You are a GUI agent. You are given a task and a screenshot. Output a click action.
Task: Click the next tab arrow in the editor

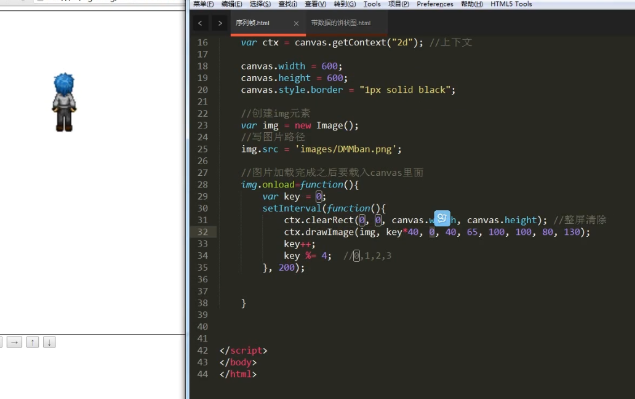pyautogui.click(x=220, y=23)
